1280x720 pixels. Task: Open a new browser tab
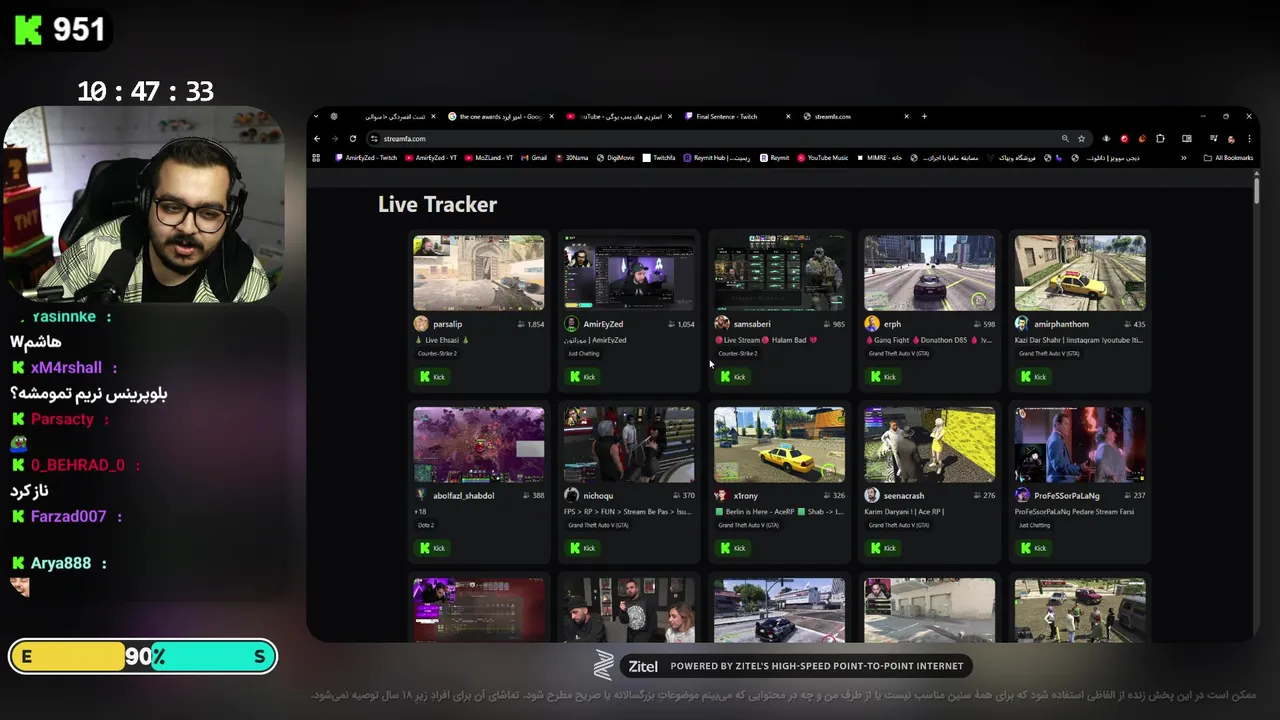tap(924, 117)
